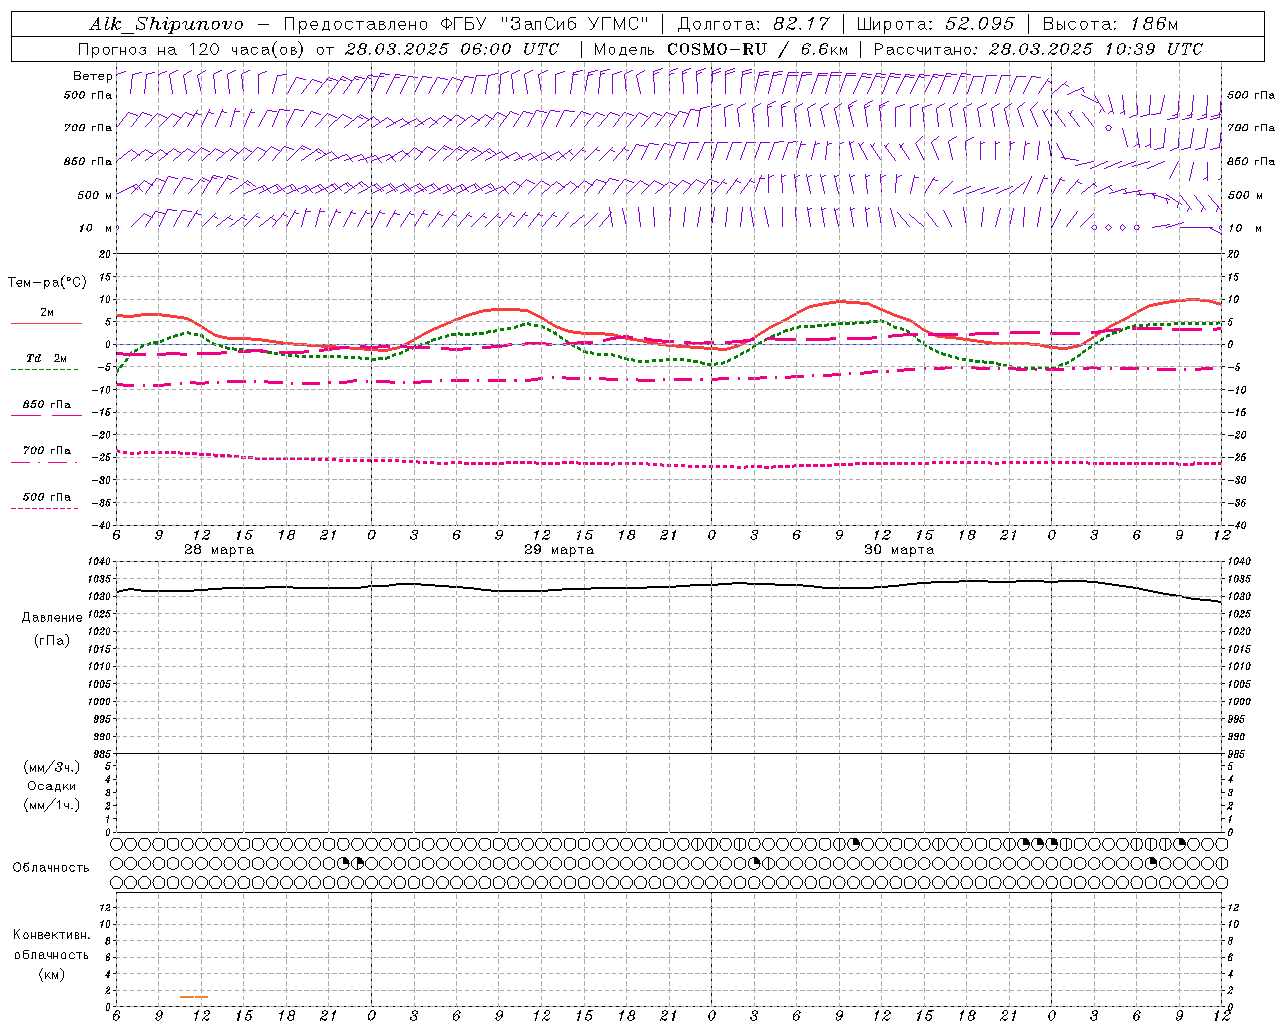This screenshot has width=1280, height=1024.
Task: Click the Давление panel label
Action: [x=52, y=617]
